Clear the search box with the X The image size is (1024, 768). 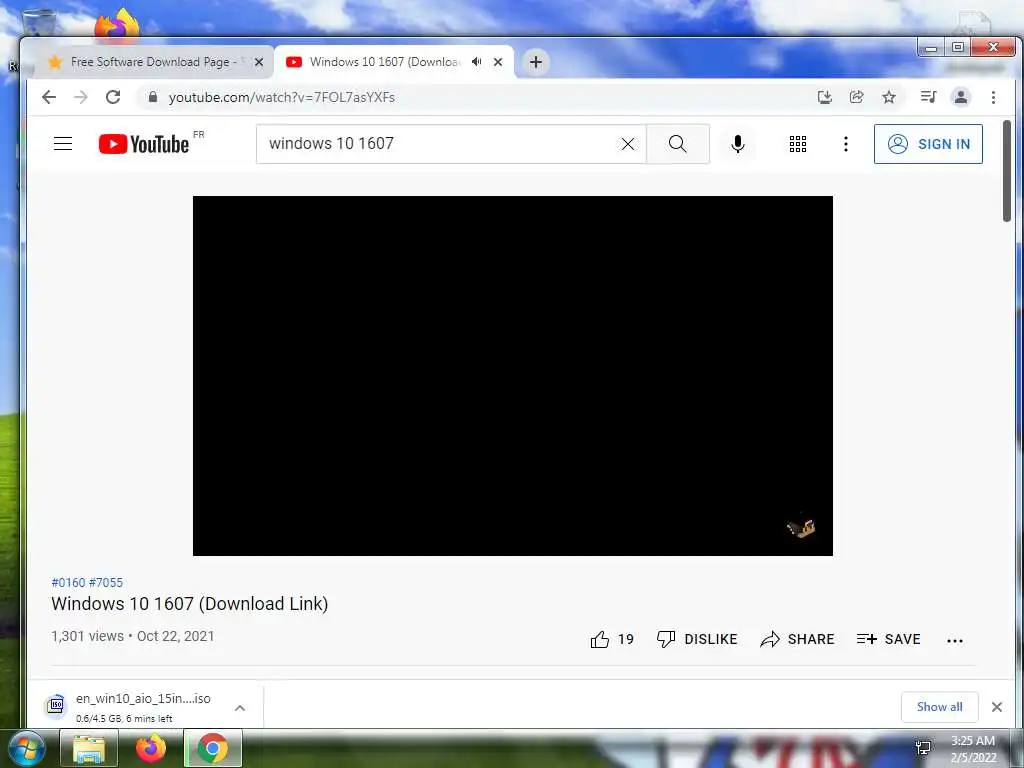(x=628, y=144)
